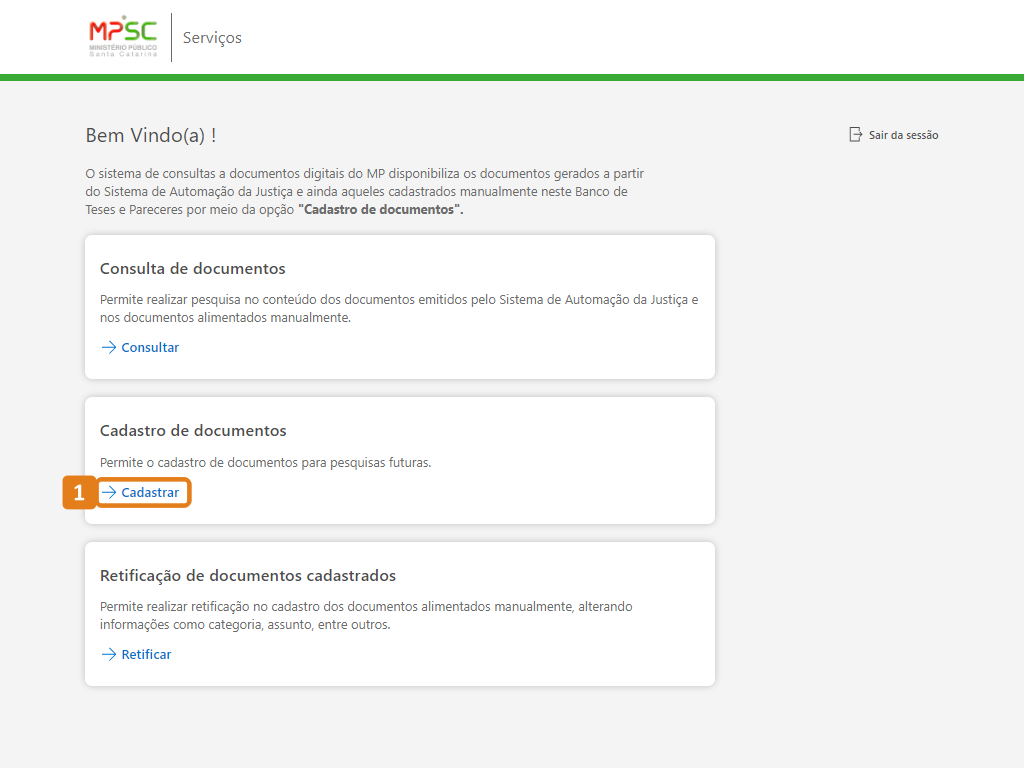Click the 'Permite o cadastro de documentos' description
This screenshot has height=768, width=1024.
265,463
